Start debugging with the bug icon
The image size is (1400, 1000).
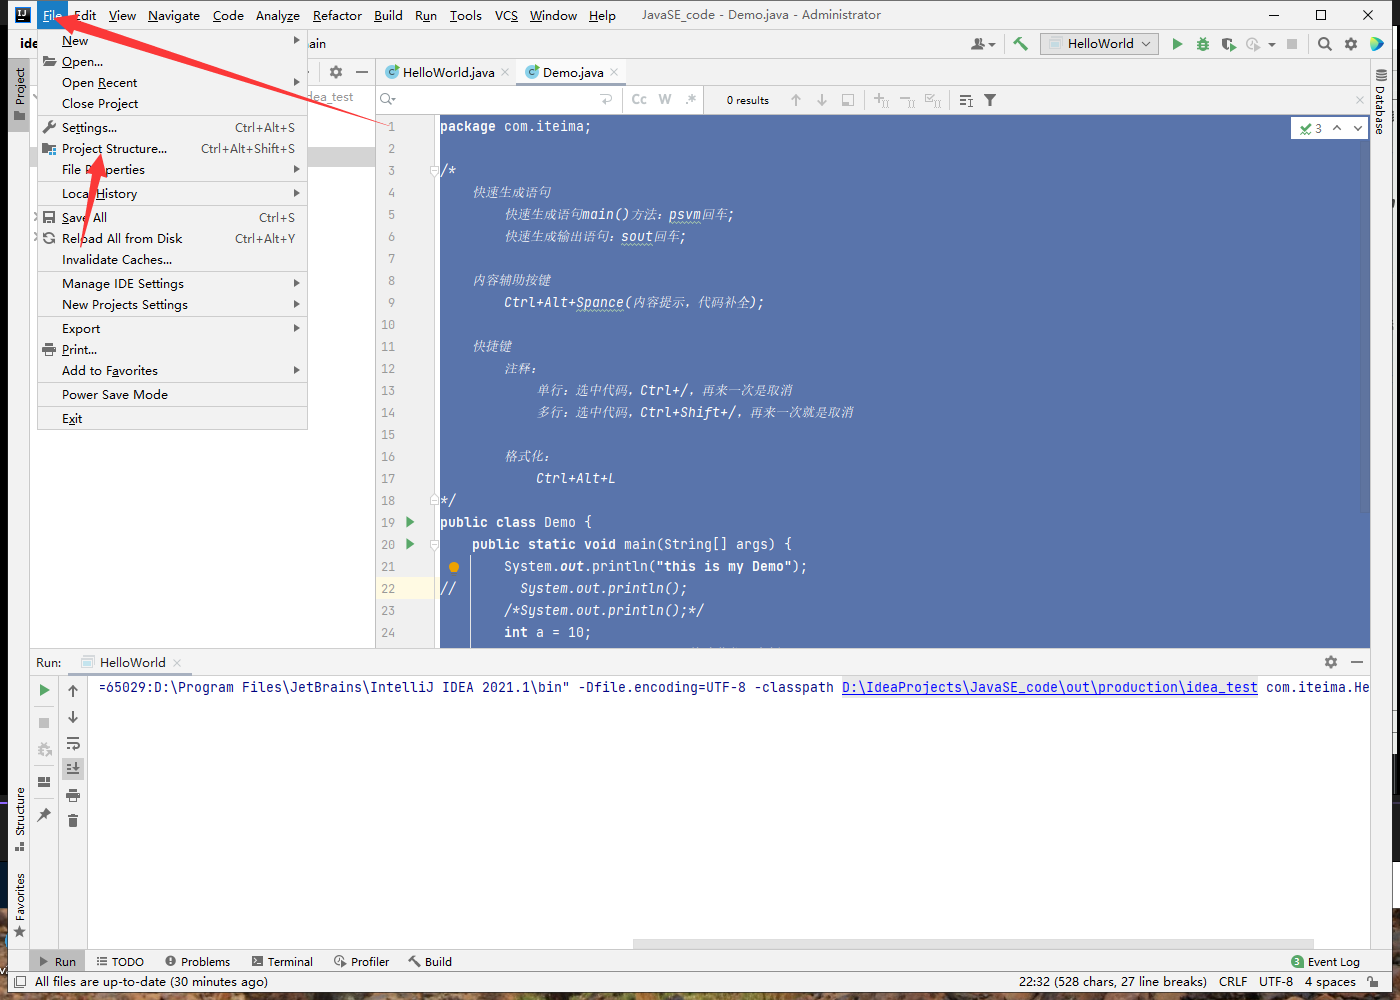pyautogui.click(x=1203, y=44)
